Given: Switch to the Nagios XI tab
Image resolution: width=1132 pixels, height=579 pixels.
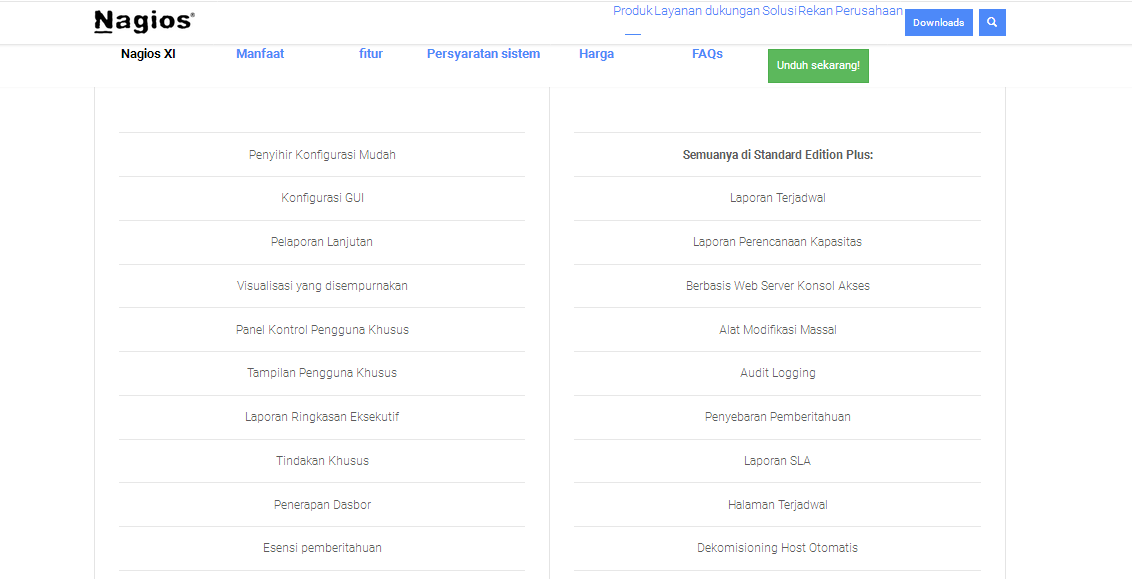Looking at the screenshot, I should point(148,54).
